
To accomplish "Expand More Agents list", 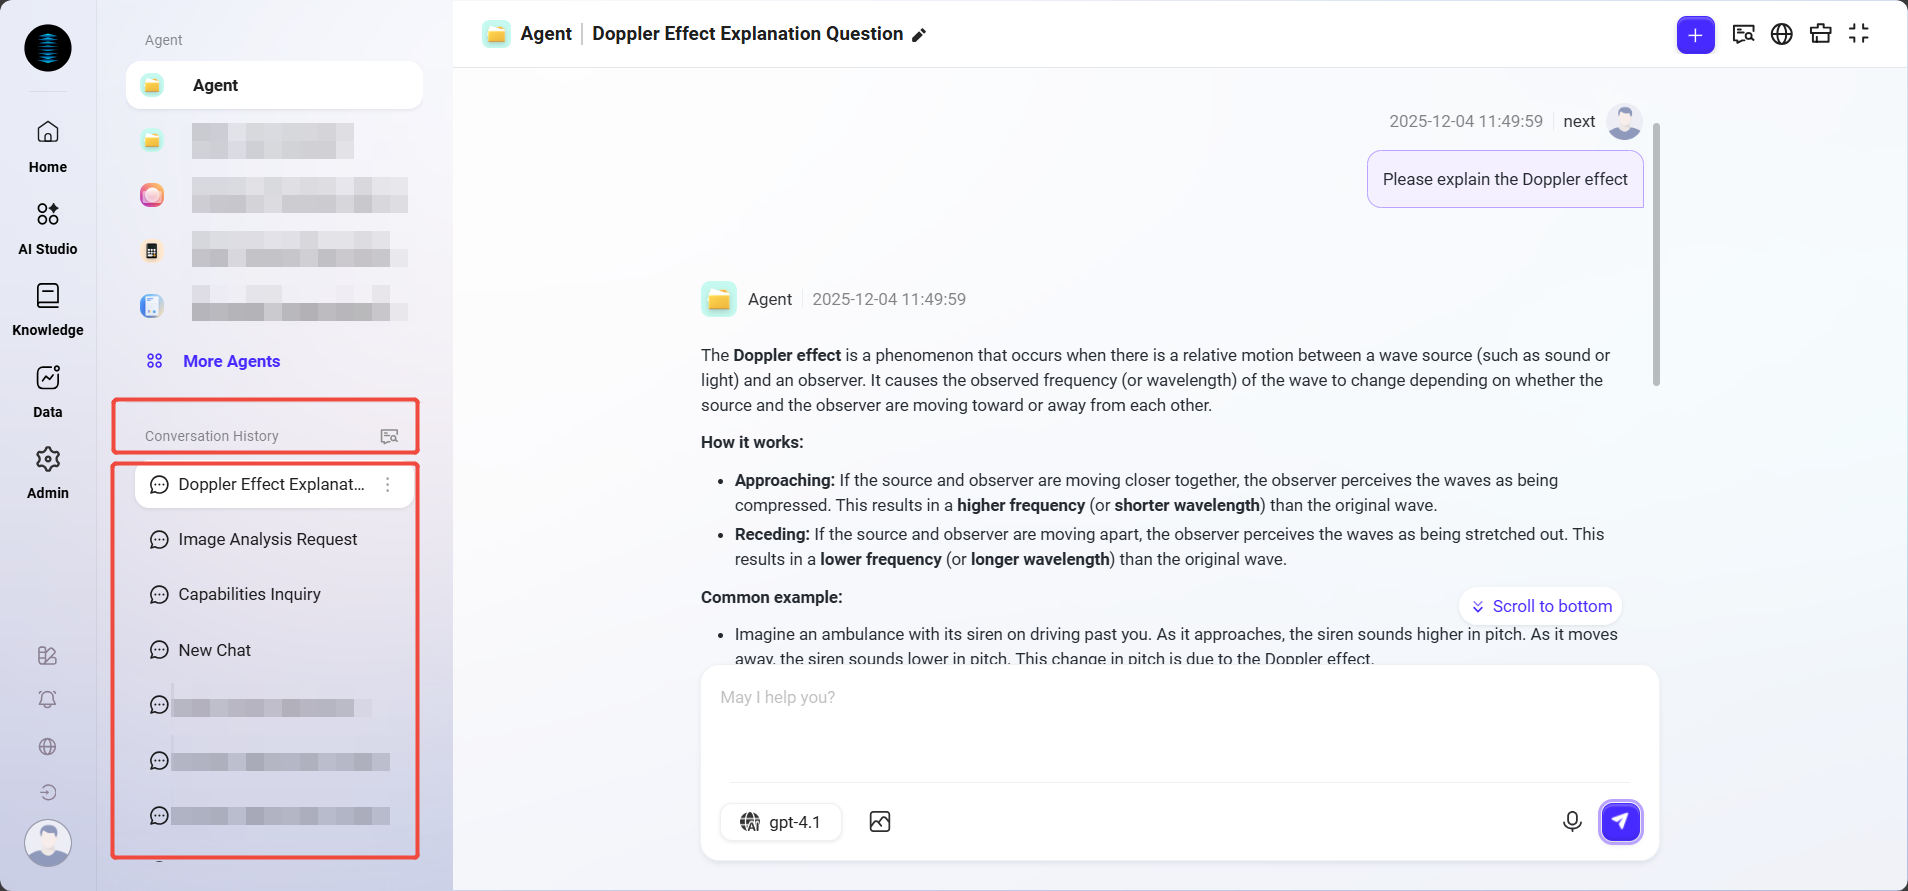I will pos(231,361).
